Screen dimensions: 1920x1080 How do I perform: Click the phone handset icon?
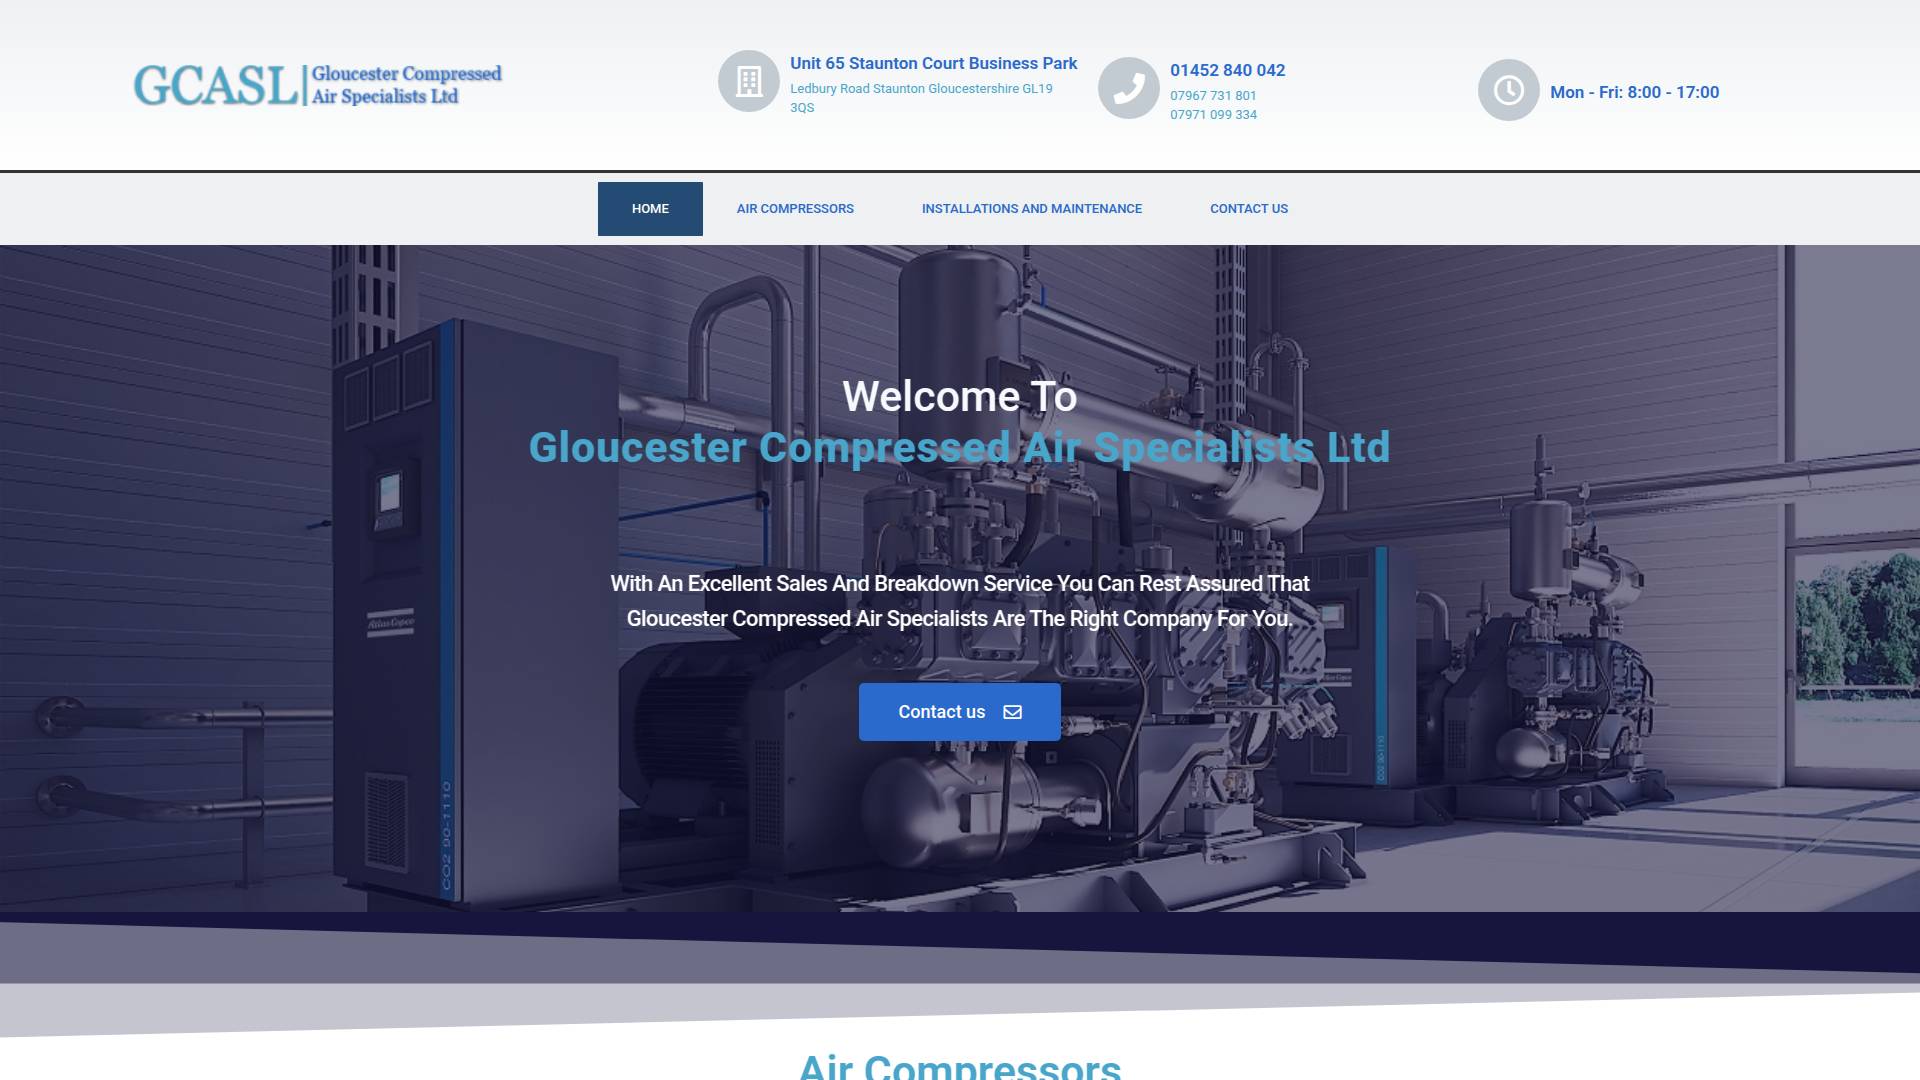tap(1128, 88)
